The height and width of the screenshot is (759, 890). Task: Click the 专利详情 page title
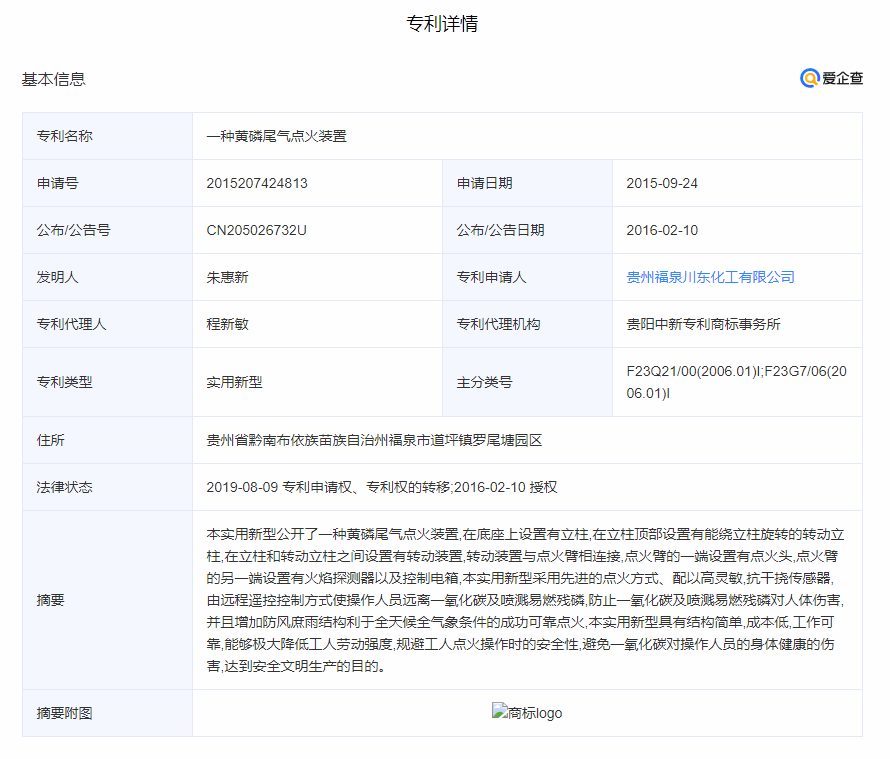pyautogui.click(x=441, y=24)
